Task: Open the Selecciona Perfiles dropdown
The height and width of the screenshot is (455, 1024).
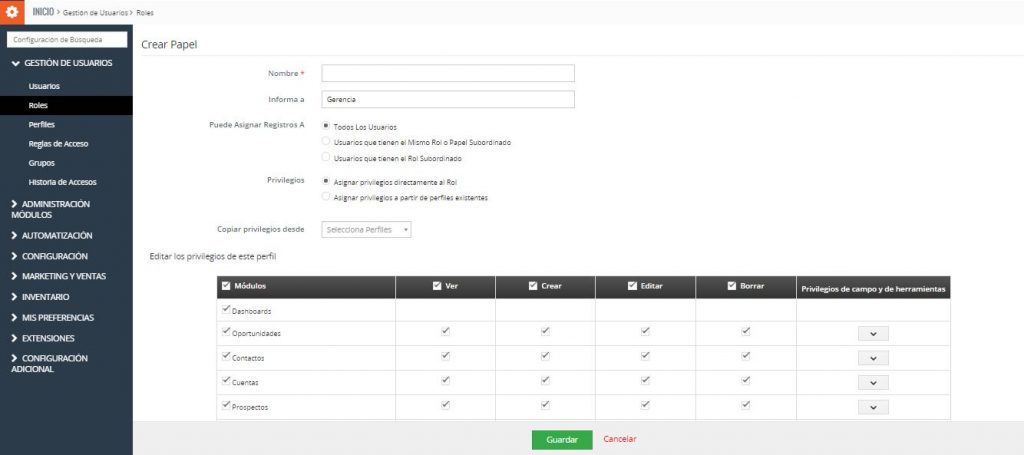Action: (x=367, y=230)
